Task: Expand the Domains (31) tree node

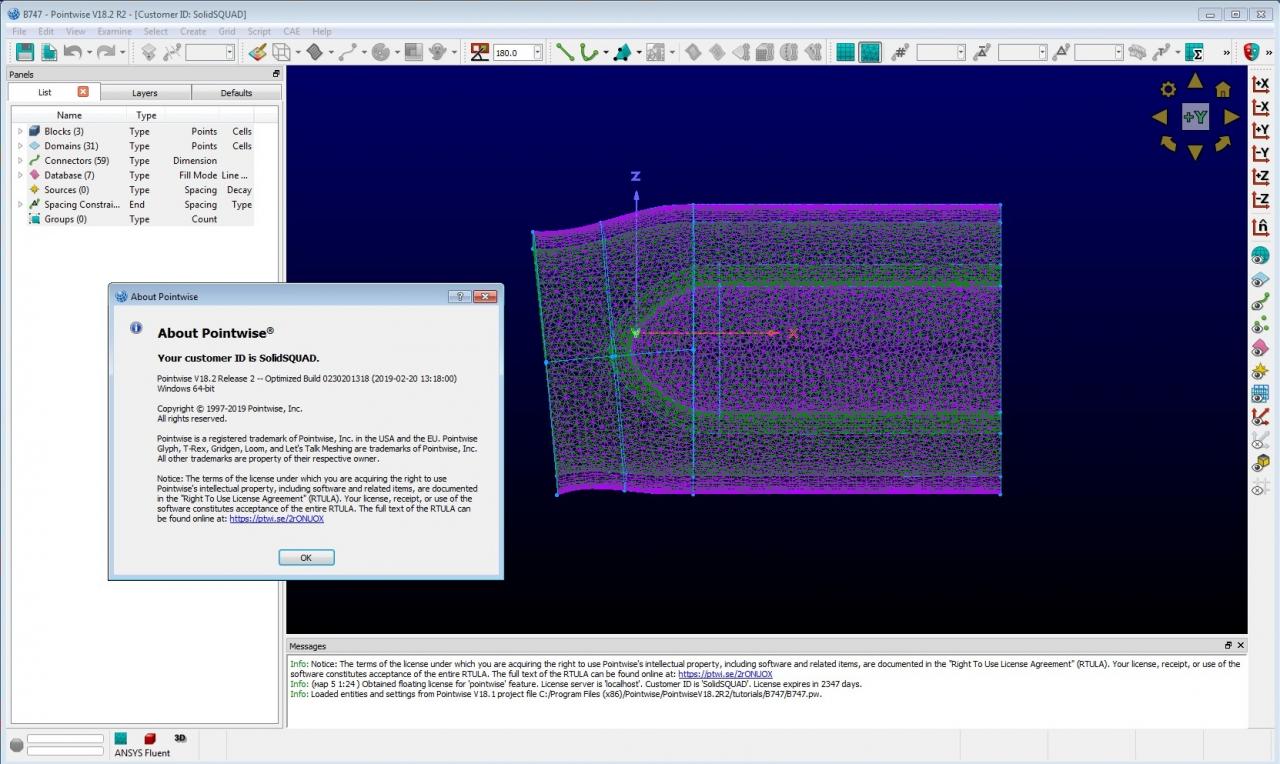Action: tap(20, 146)
